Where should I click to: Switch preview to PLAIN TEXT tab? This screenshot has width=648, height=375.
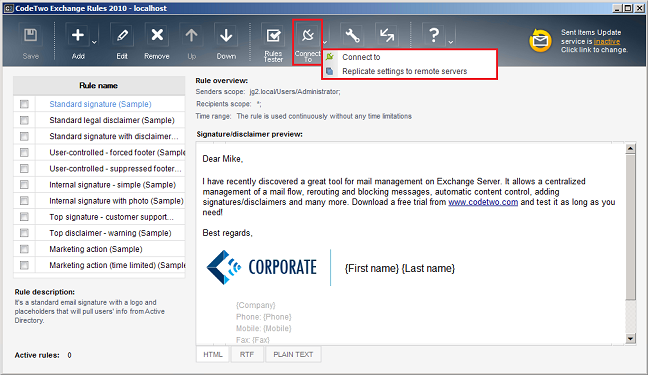(293, 354)
